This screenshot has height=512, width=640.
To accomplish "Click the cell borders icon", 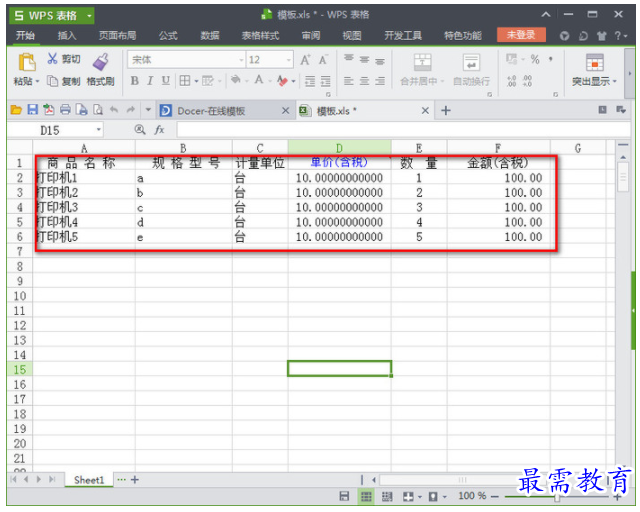I will (185, 81).
